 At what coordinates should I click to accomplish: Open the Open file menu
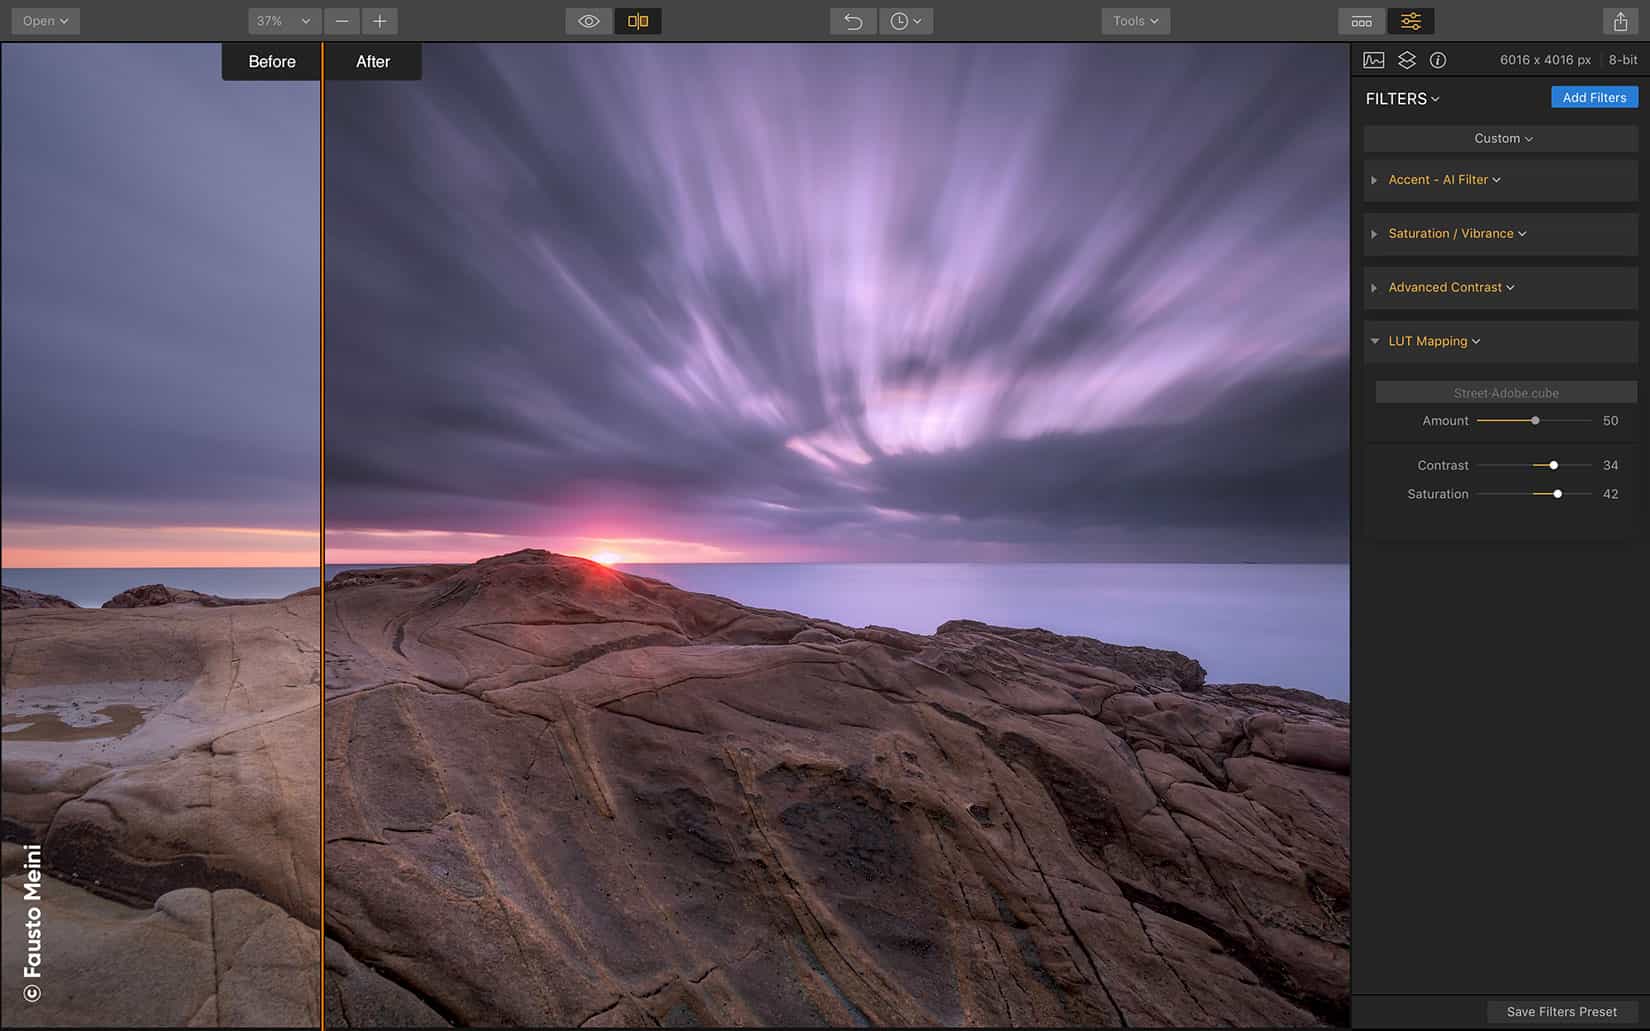[45, 21]
